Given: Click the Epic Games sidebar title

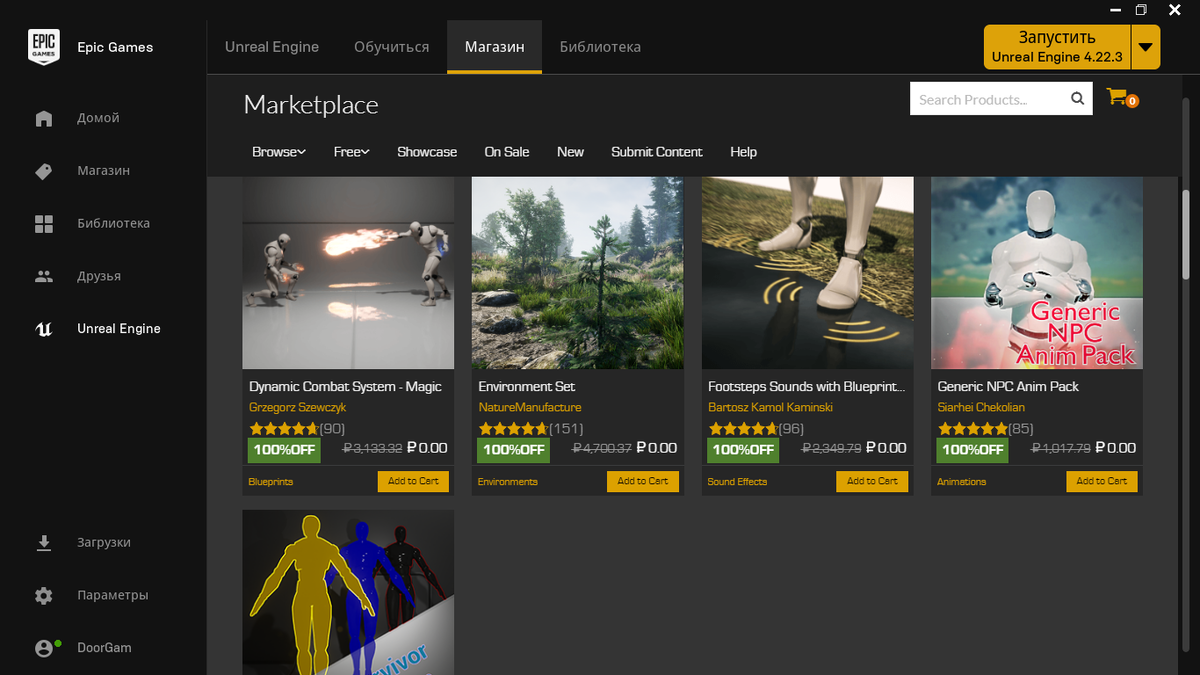Looking at the screenshot, I should 115,47.
